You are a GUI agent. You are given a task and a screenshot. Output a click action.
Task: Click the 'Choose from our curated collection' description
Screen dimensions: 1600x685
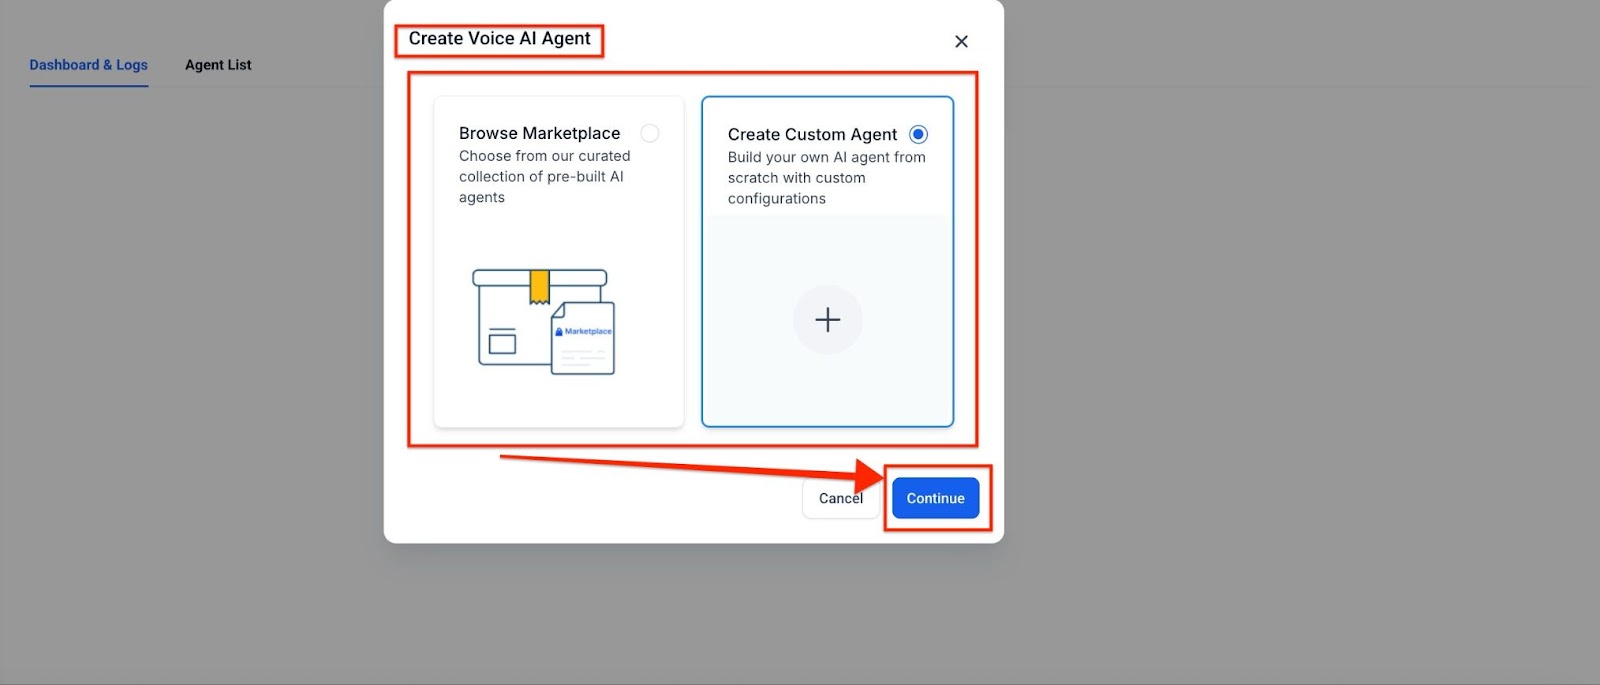click(544, 176)
